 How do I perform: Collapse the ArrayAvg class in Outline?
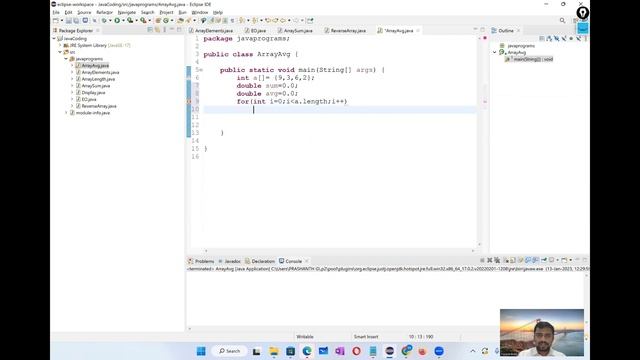495,52
